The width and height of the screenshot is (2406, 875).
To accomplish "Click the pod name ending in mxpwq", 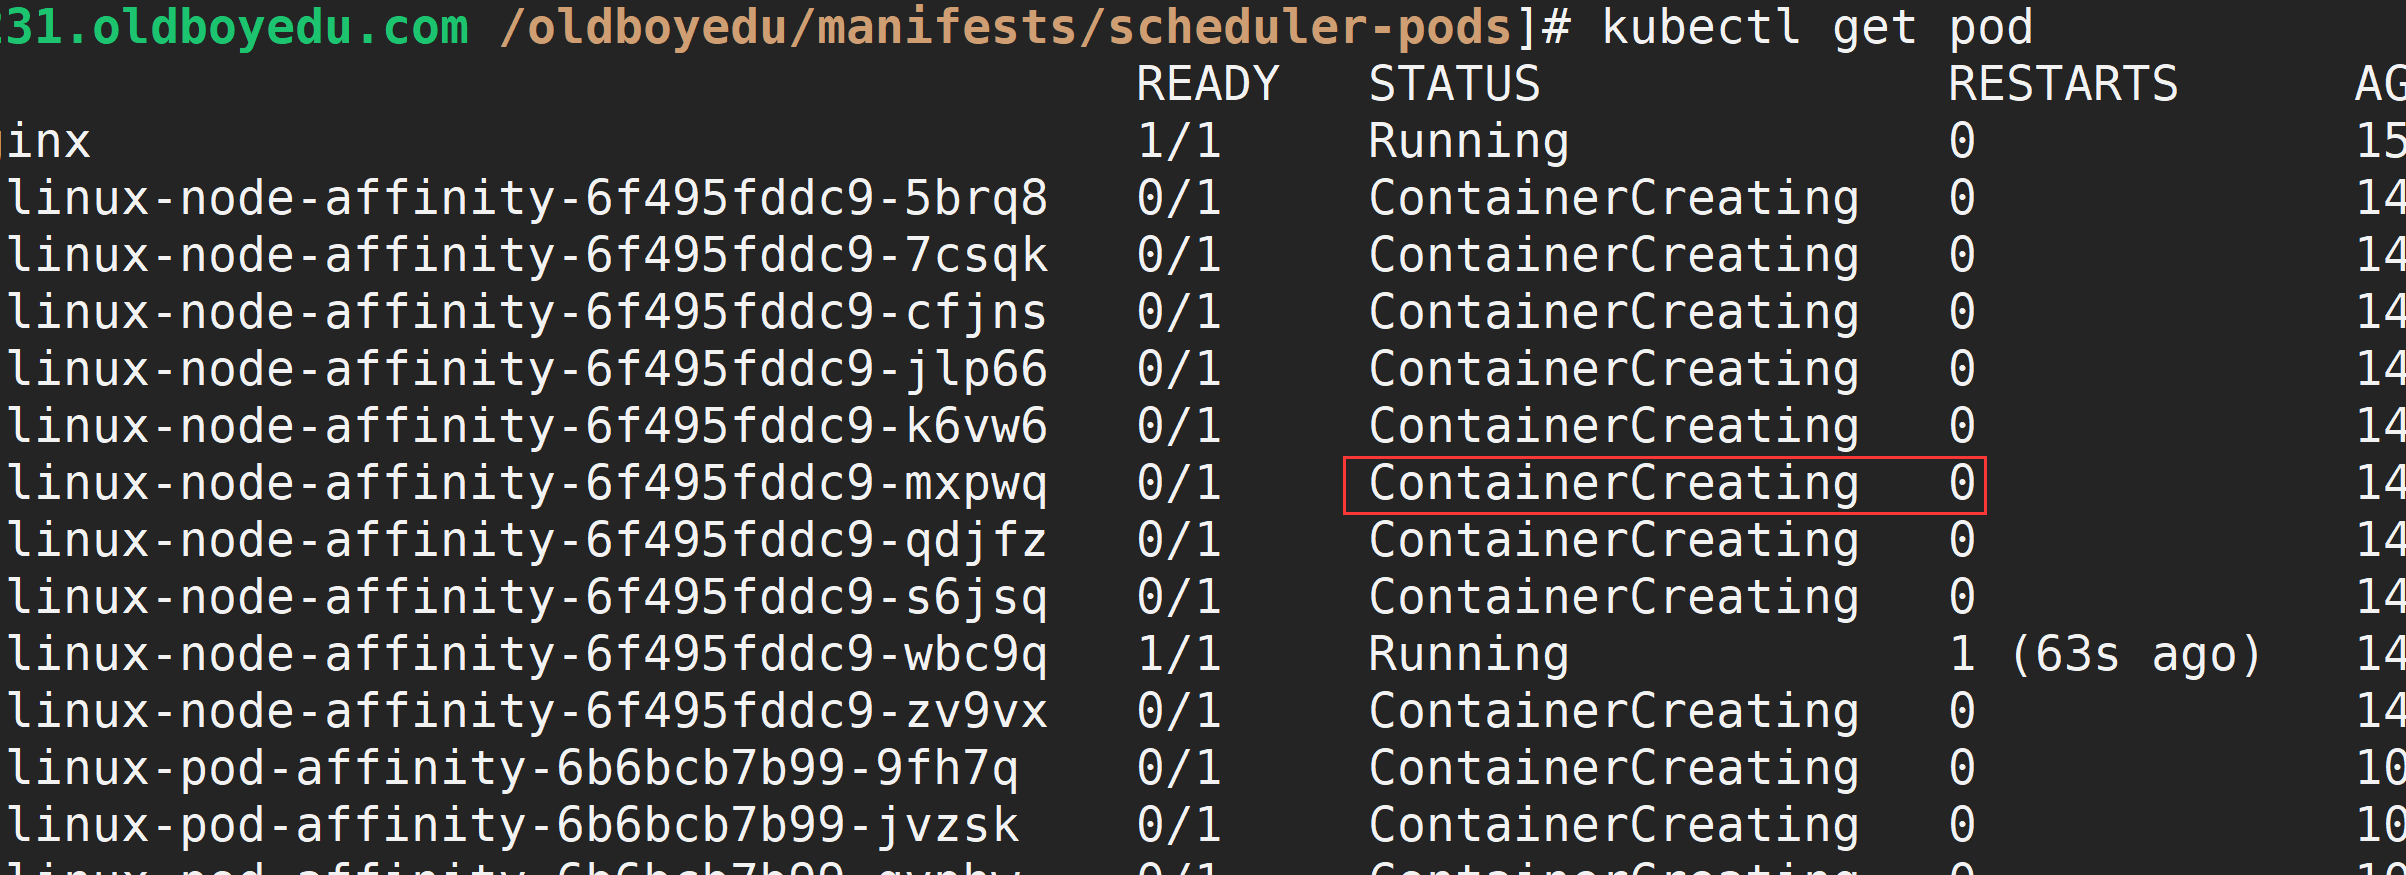I will [x=527, y=483].
